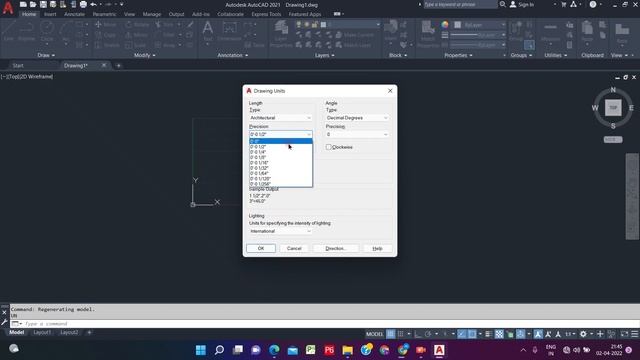This screenshot has height=360, width=640.
Task: Click the Save icon in quick access toolbar
Action: coord(43,4)
